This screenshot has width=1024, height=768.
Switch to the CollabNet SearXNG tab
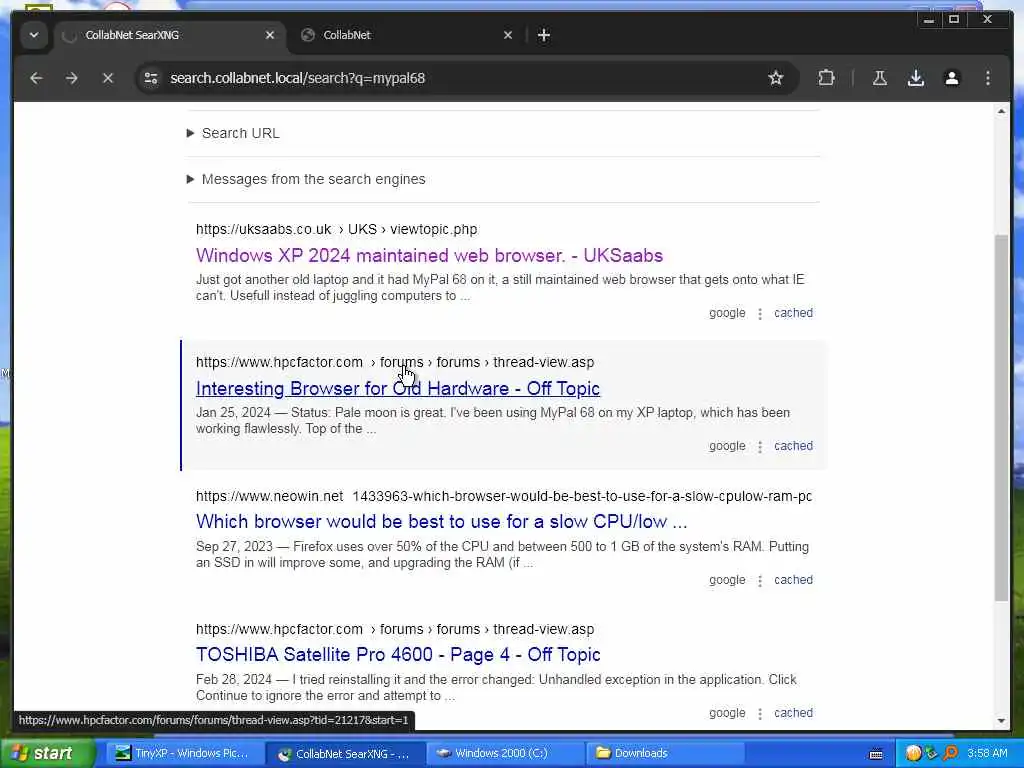pos(170,35)
